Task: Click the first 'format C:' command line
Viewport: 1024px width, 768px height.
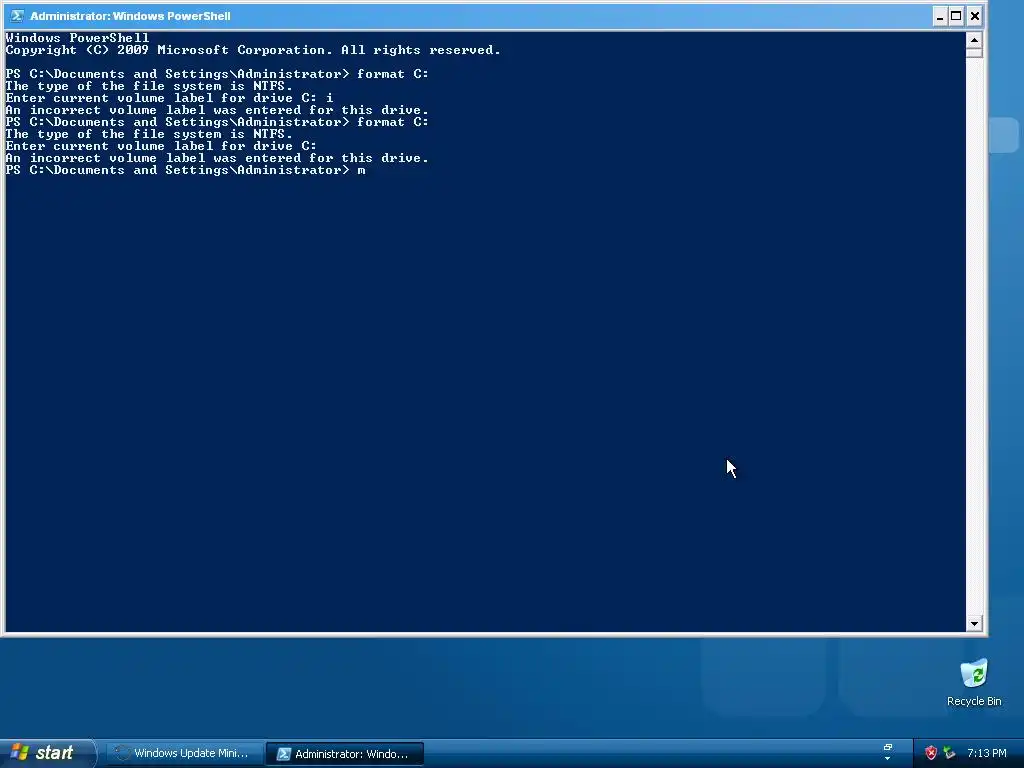Action: click(217, 74)
